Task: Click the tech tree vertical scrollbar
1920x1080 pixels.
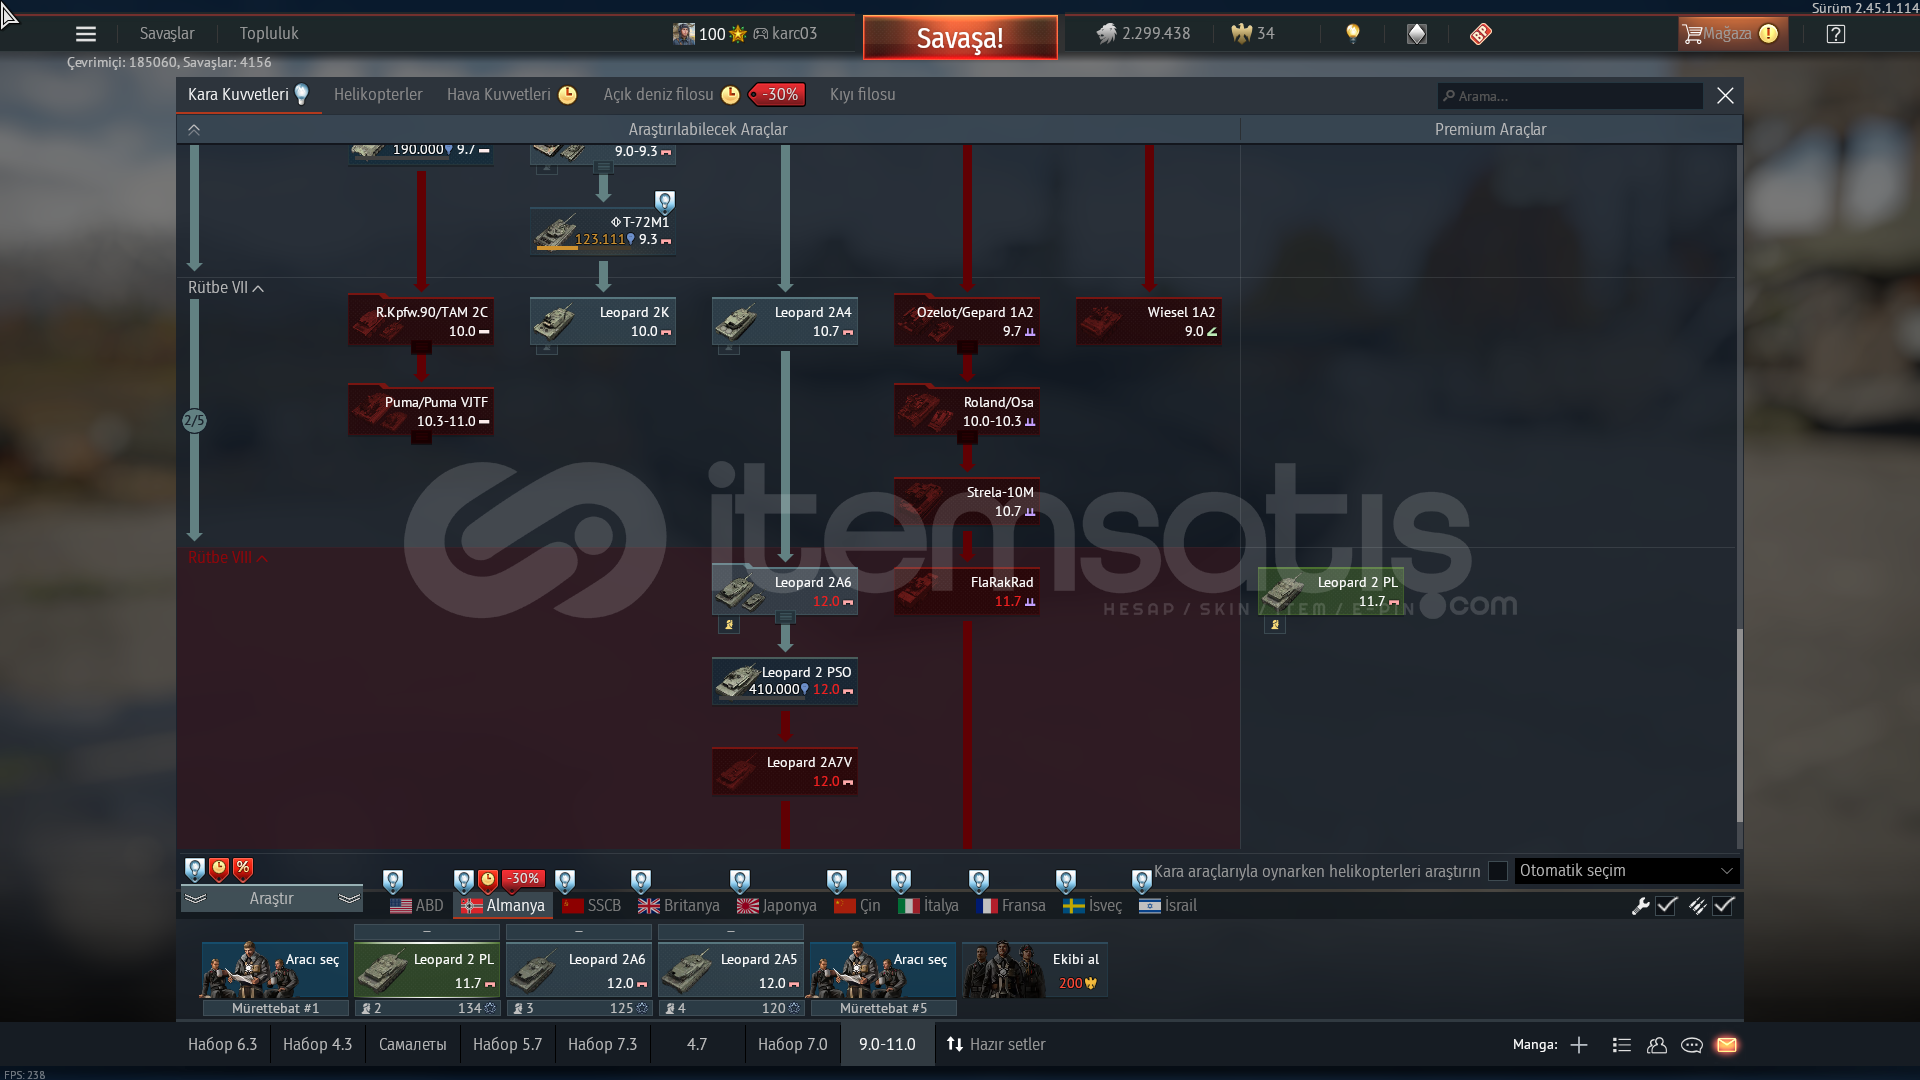Action: tap(1739, 725)
